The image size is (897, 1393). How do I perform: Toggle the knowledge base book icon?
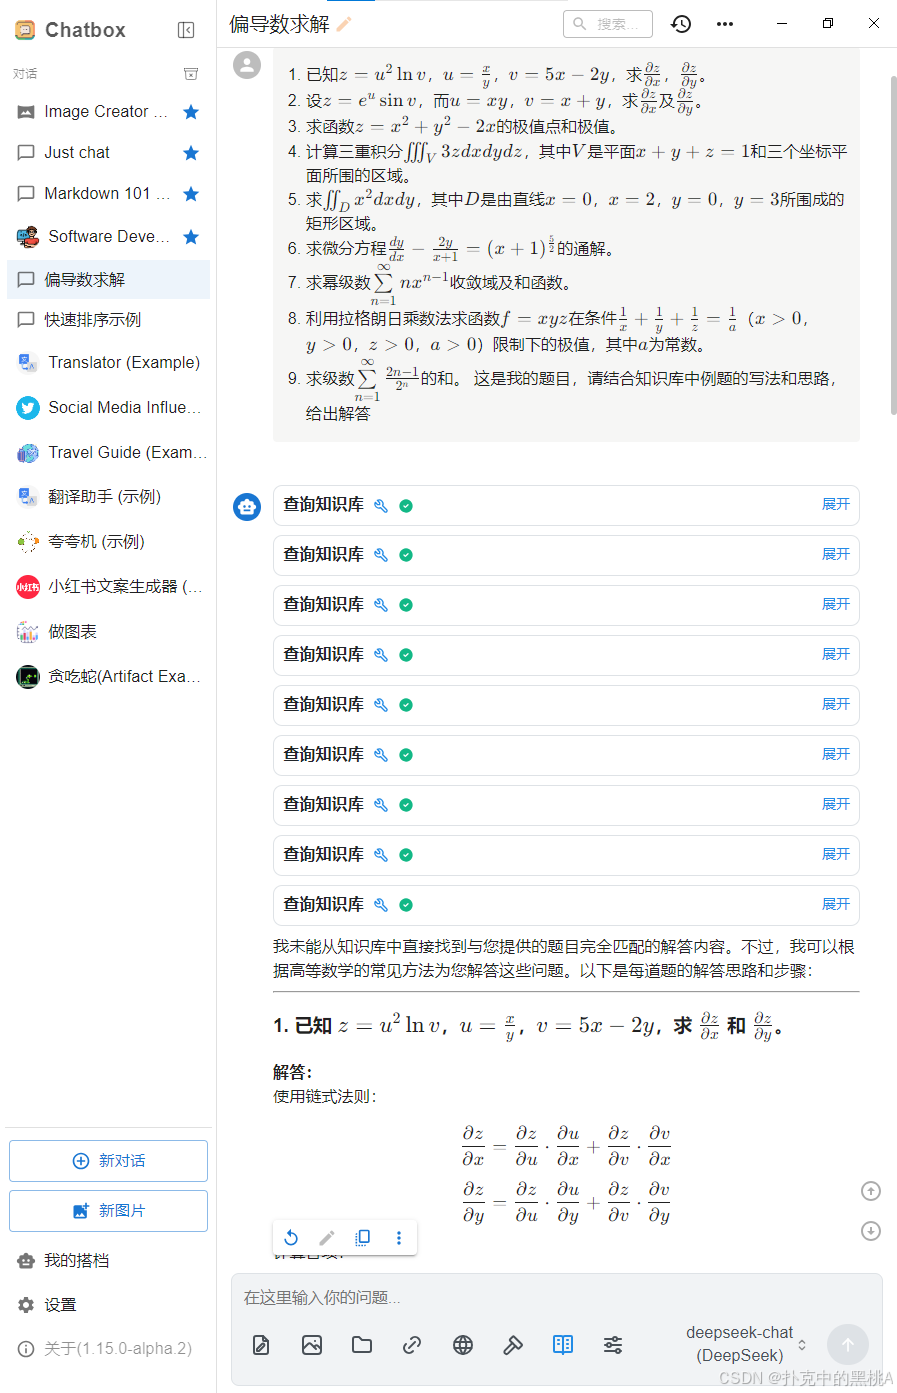tap(563, 1345)
